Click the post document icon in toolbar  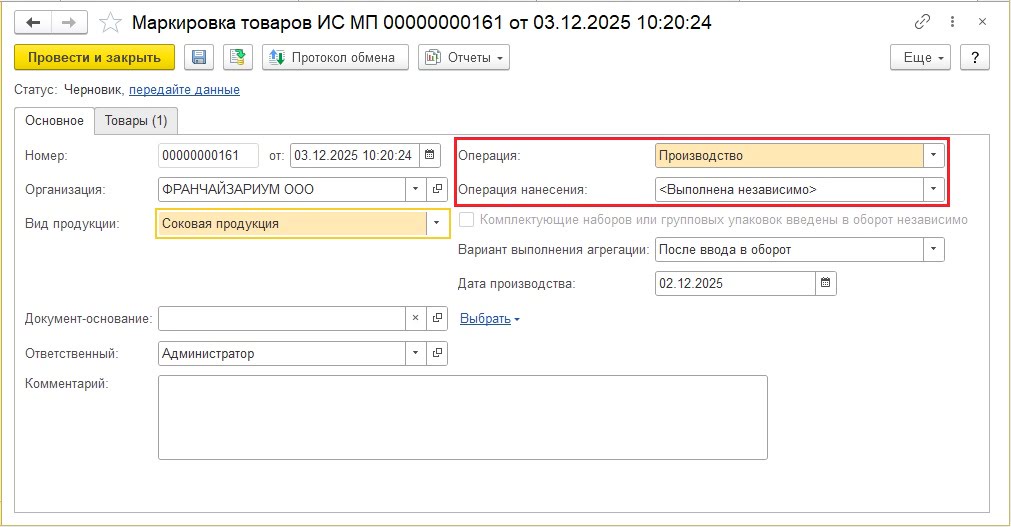(x=238, y=58)
